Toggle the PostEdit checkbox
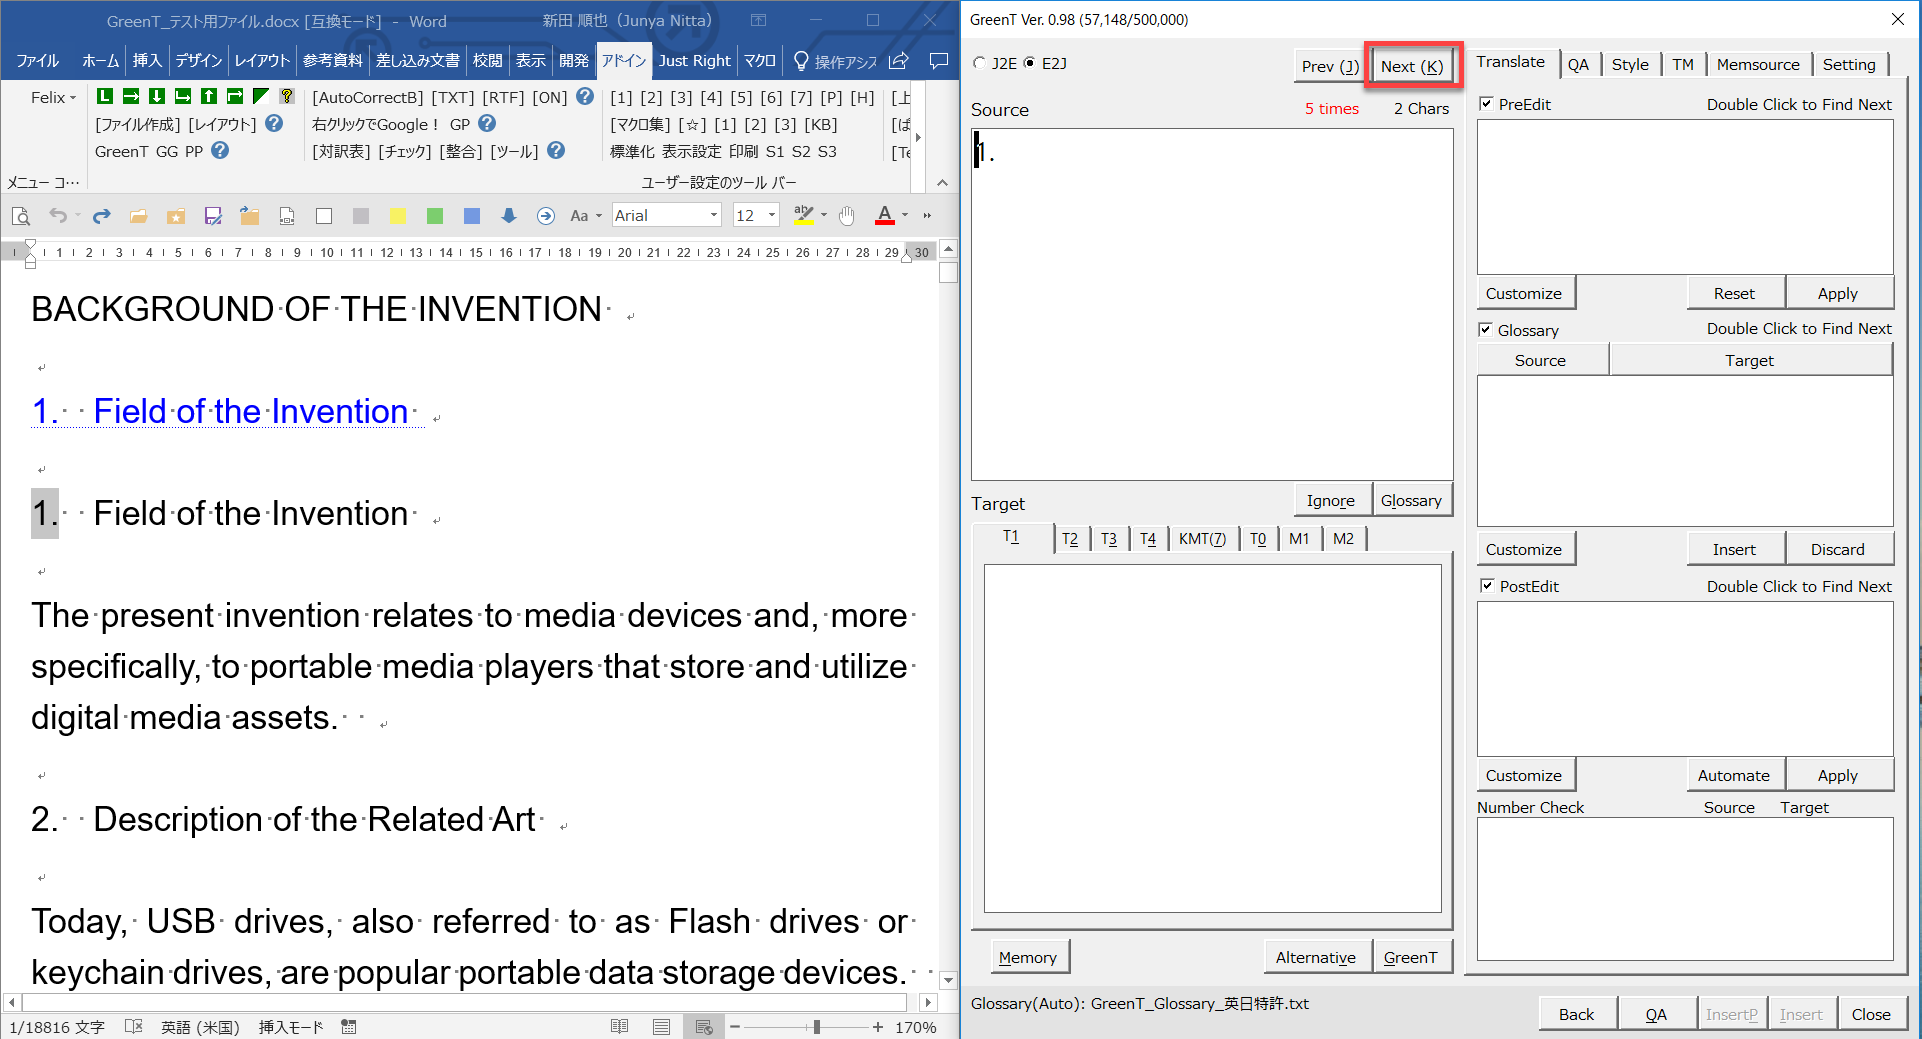Image resolution: width=1922 pixels, height=1039 pixels. pos(1487,586)
